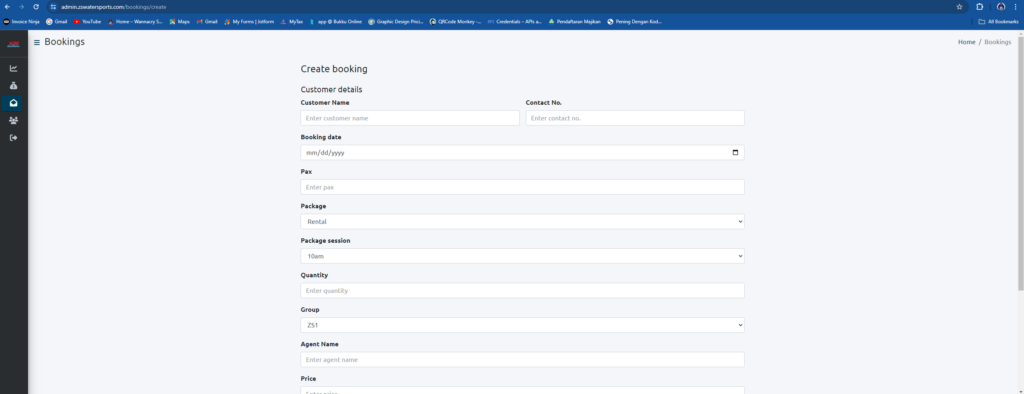Focus the Agent Name input field
This screenshot has width=1024, height=394.
(x=522, y=359)
